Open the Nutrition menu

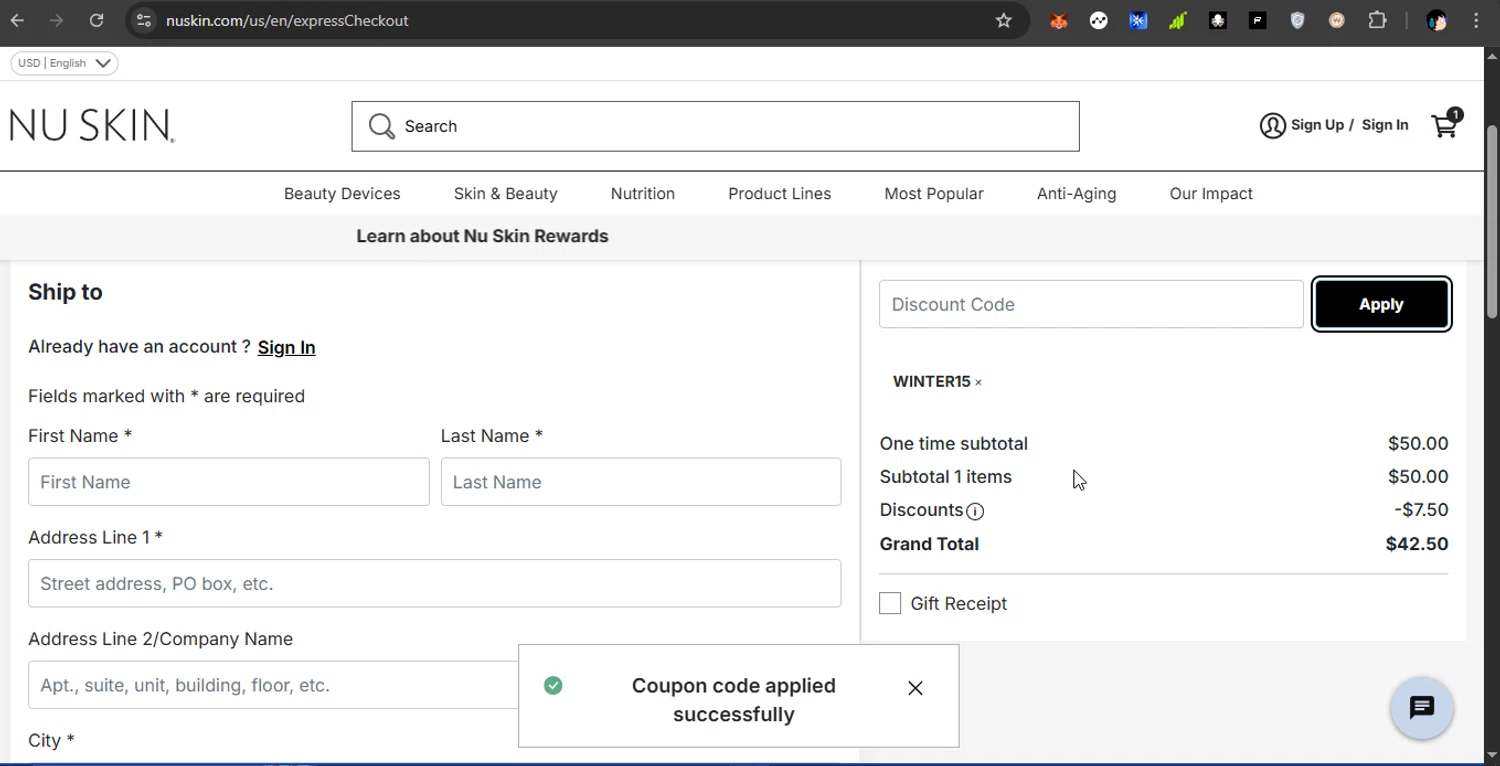[x=643, y=194]
